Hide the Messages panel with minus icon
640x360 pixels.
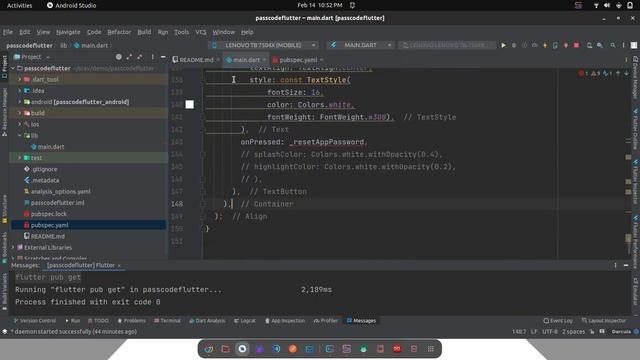click(626, 265)
